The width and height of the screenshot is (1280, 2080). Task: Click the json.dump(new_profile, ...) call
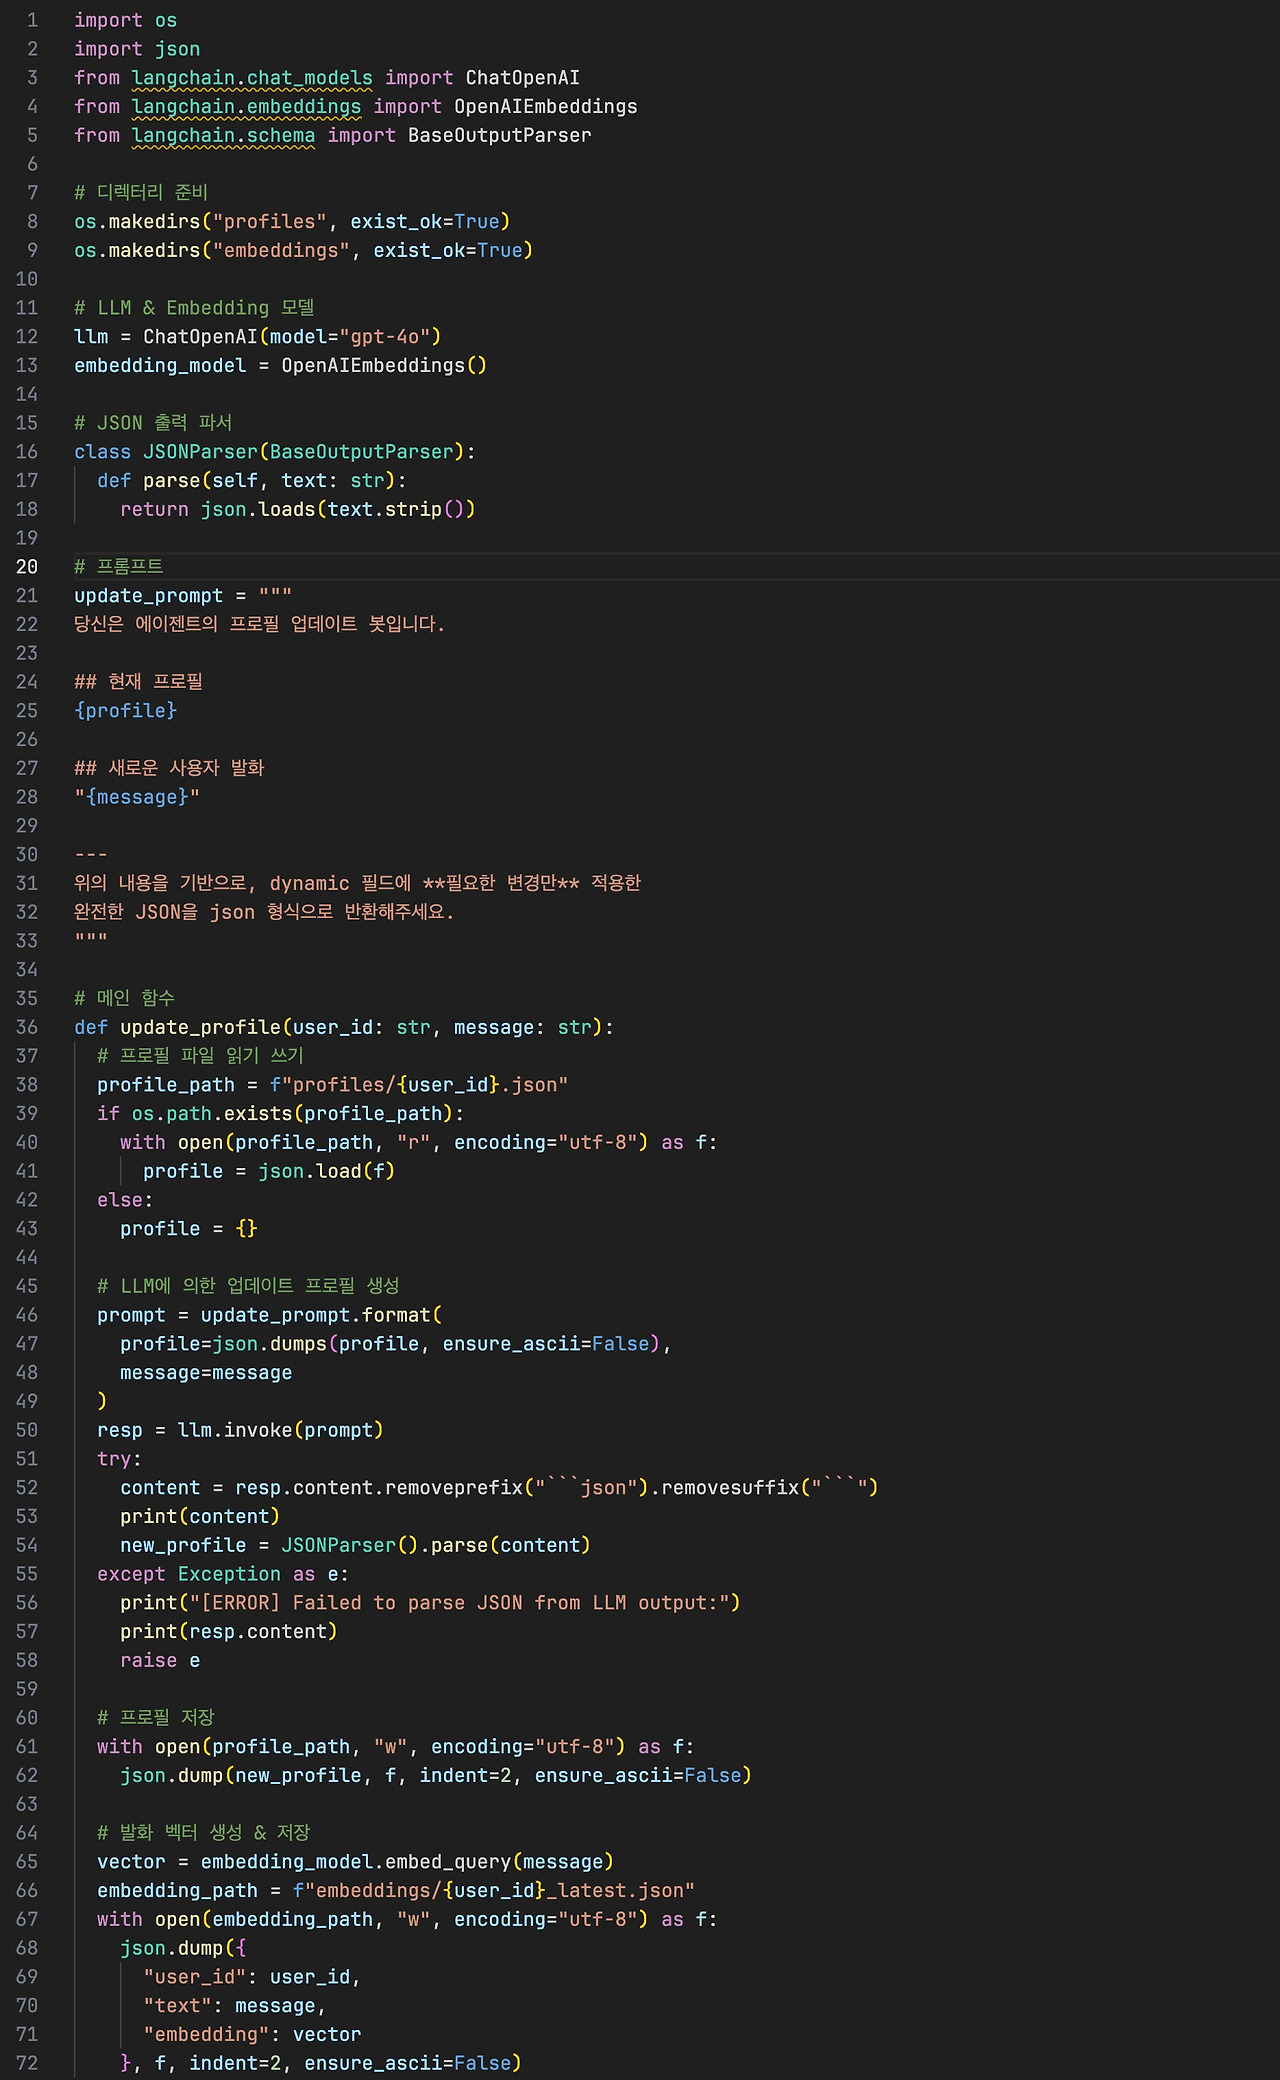[436, 1776]
